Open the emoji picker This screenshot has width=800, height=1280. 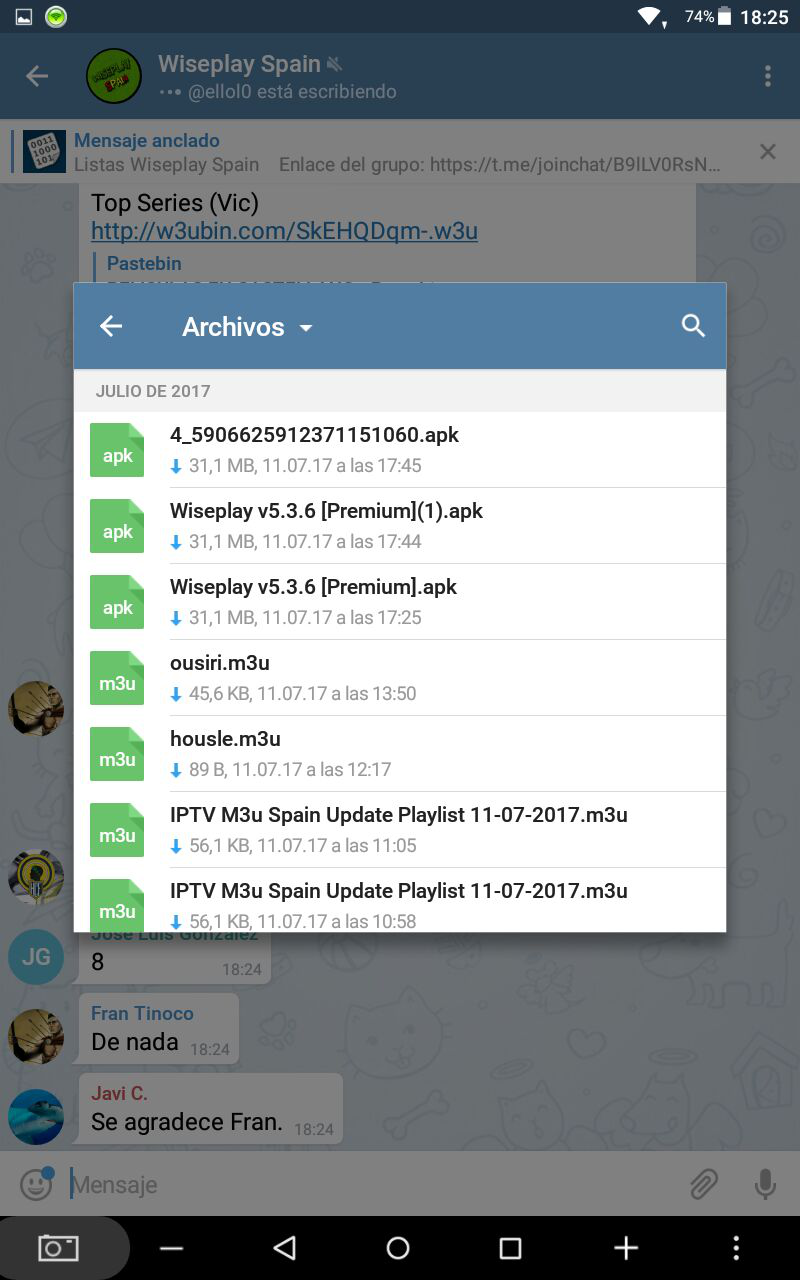pos(36,1185)
